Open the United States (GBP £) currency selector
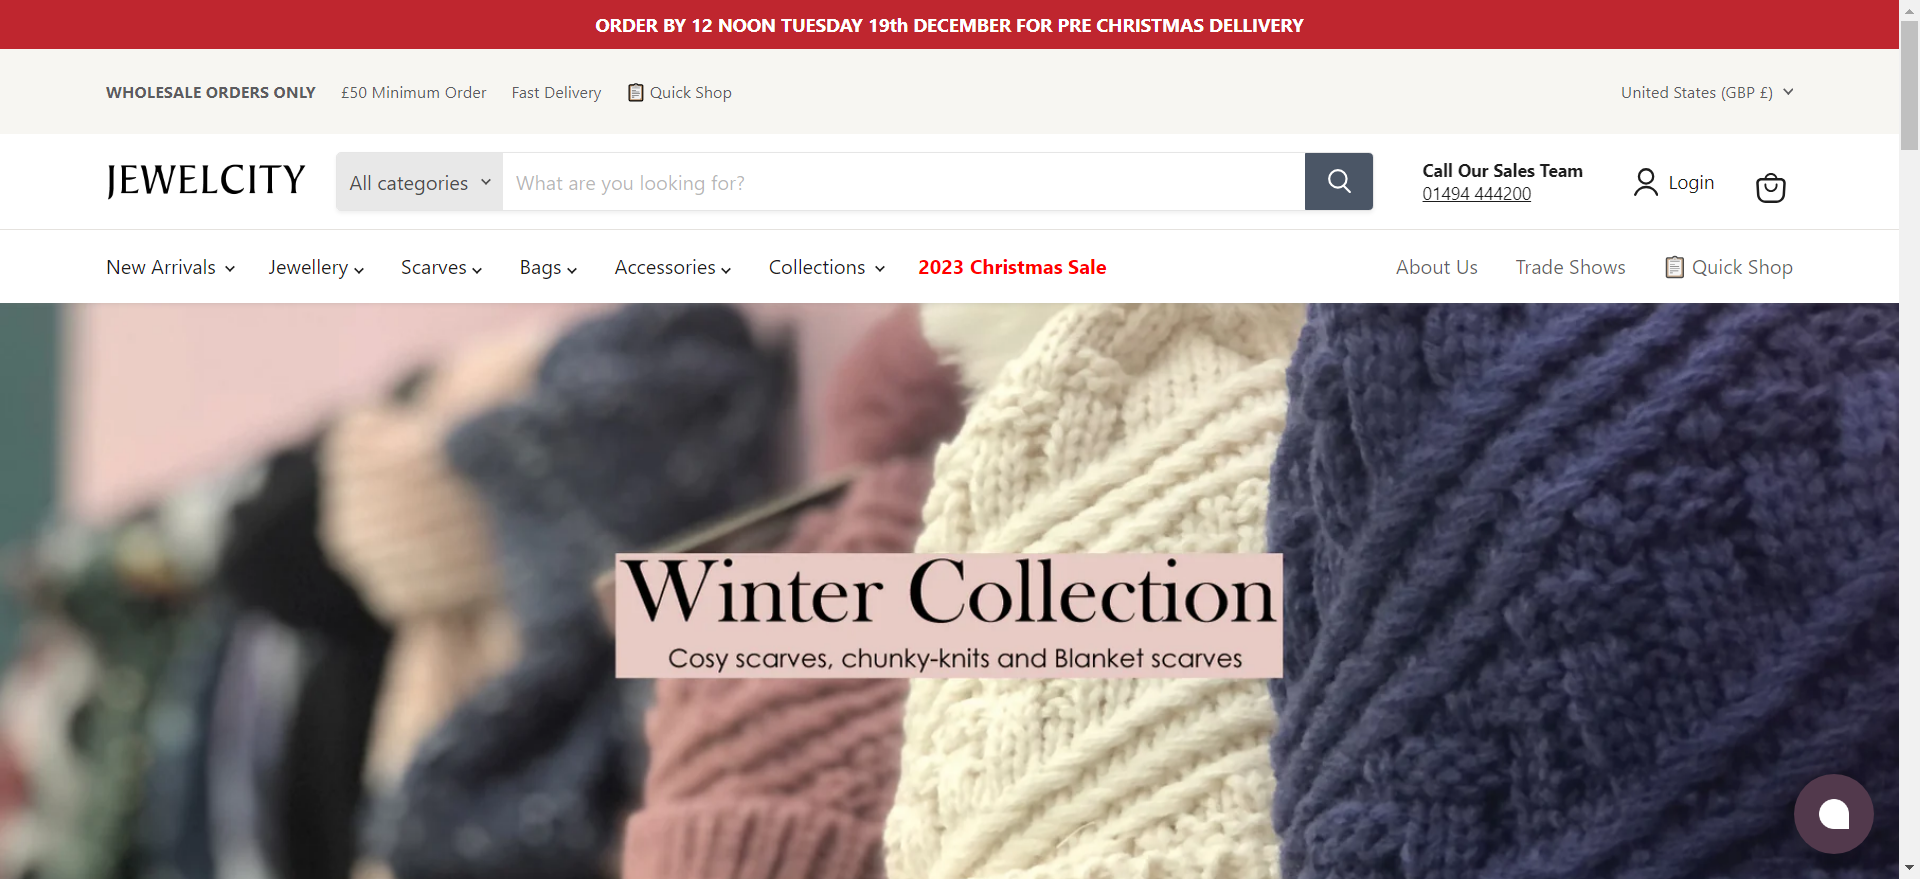The image size is (1920, 879). pos(1707,92)
